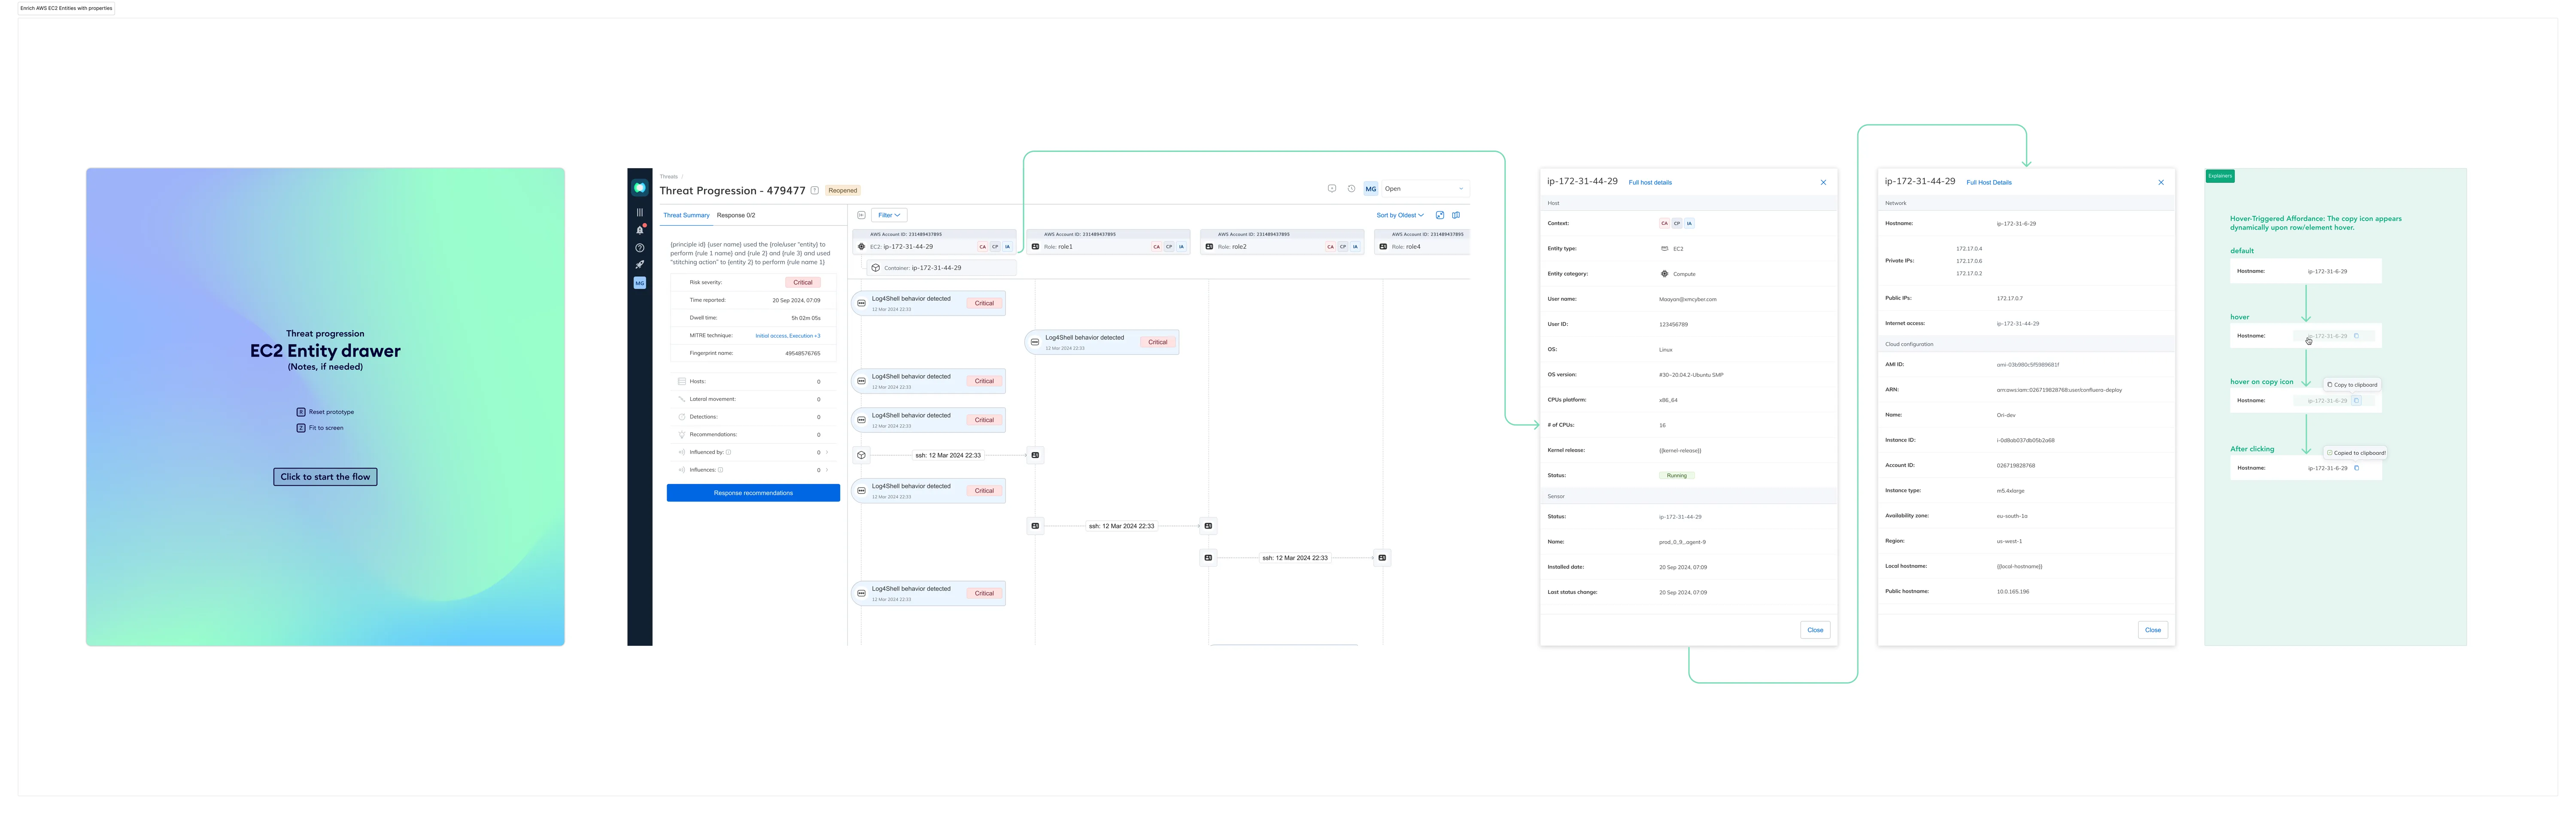Open the history clock icon in the header
Viewport: 2576px width, 814px height.
pyautogui.click(x=1351, y=188)
